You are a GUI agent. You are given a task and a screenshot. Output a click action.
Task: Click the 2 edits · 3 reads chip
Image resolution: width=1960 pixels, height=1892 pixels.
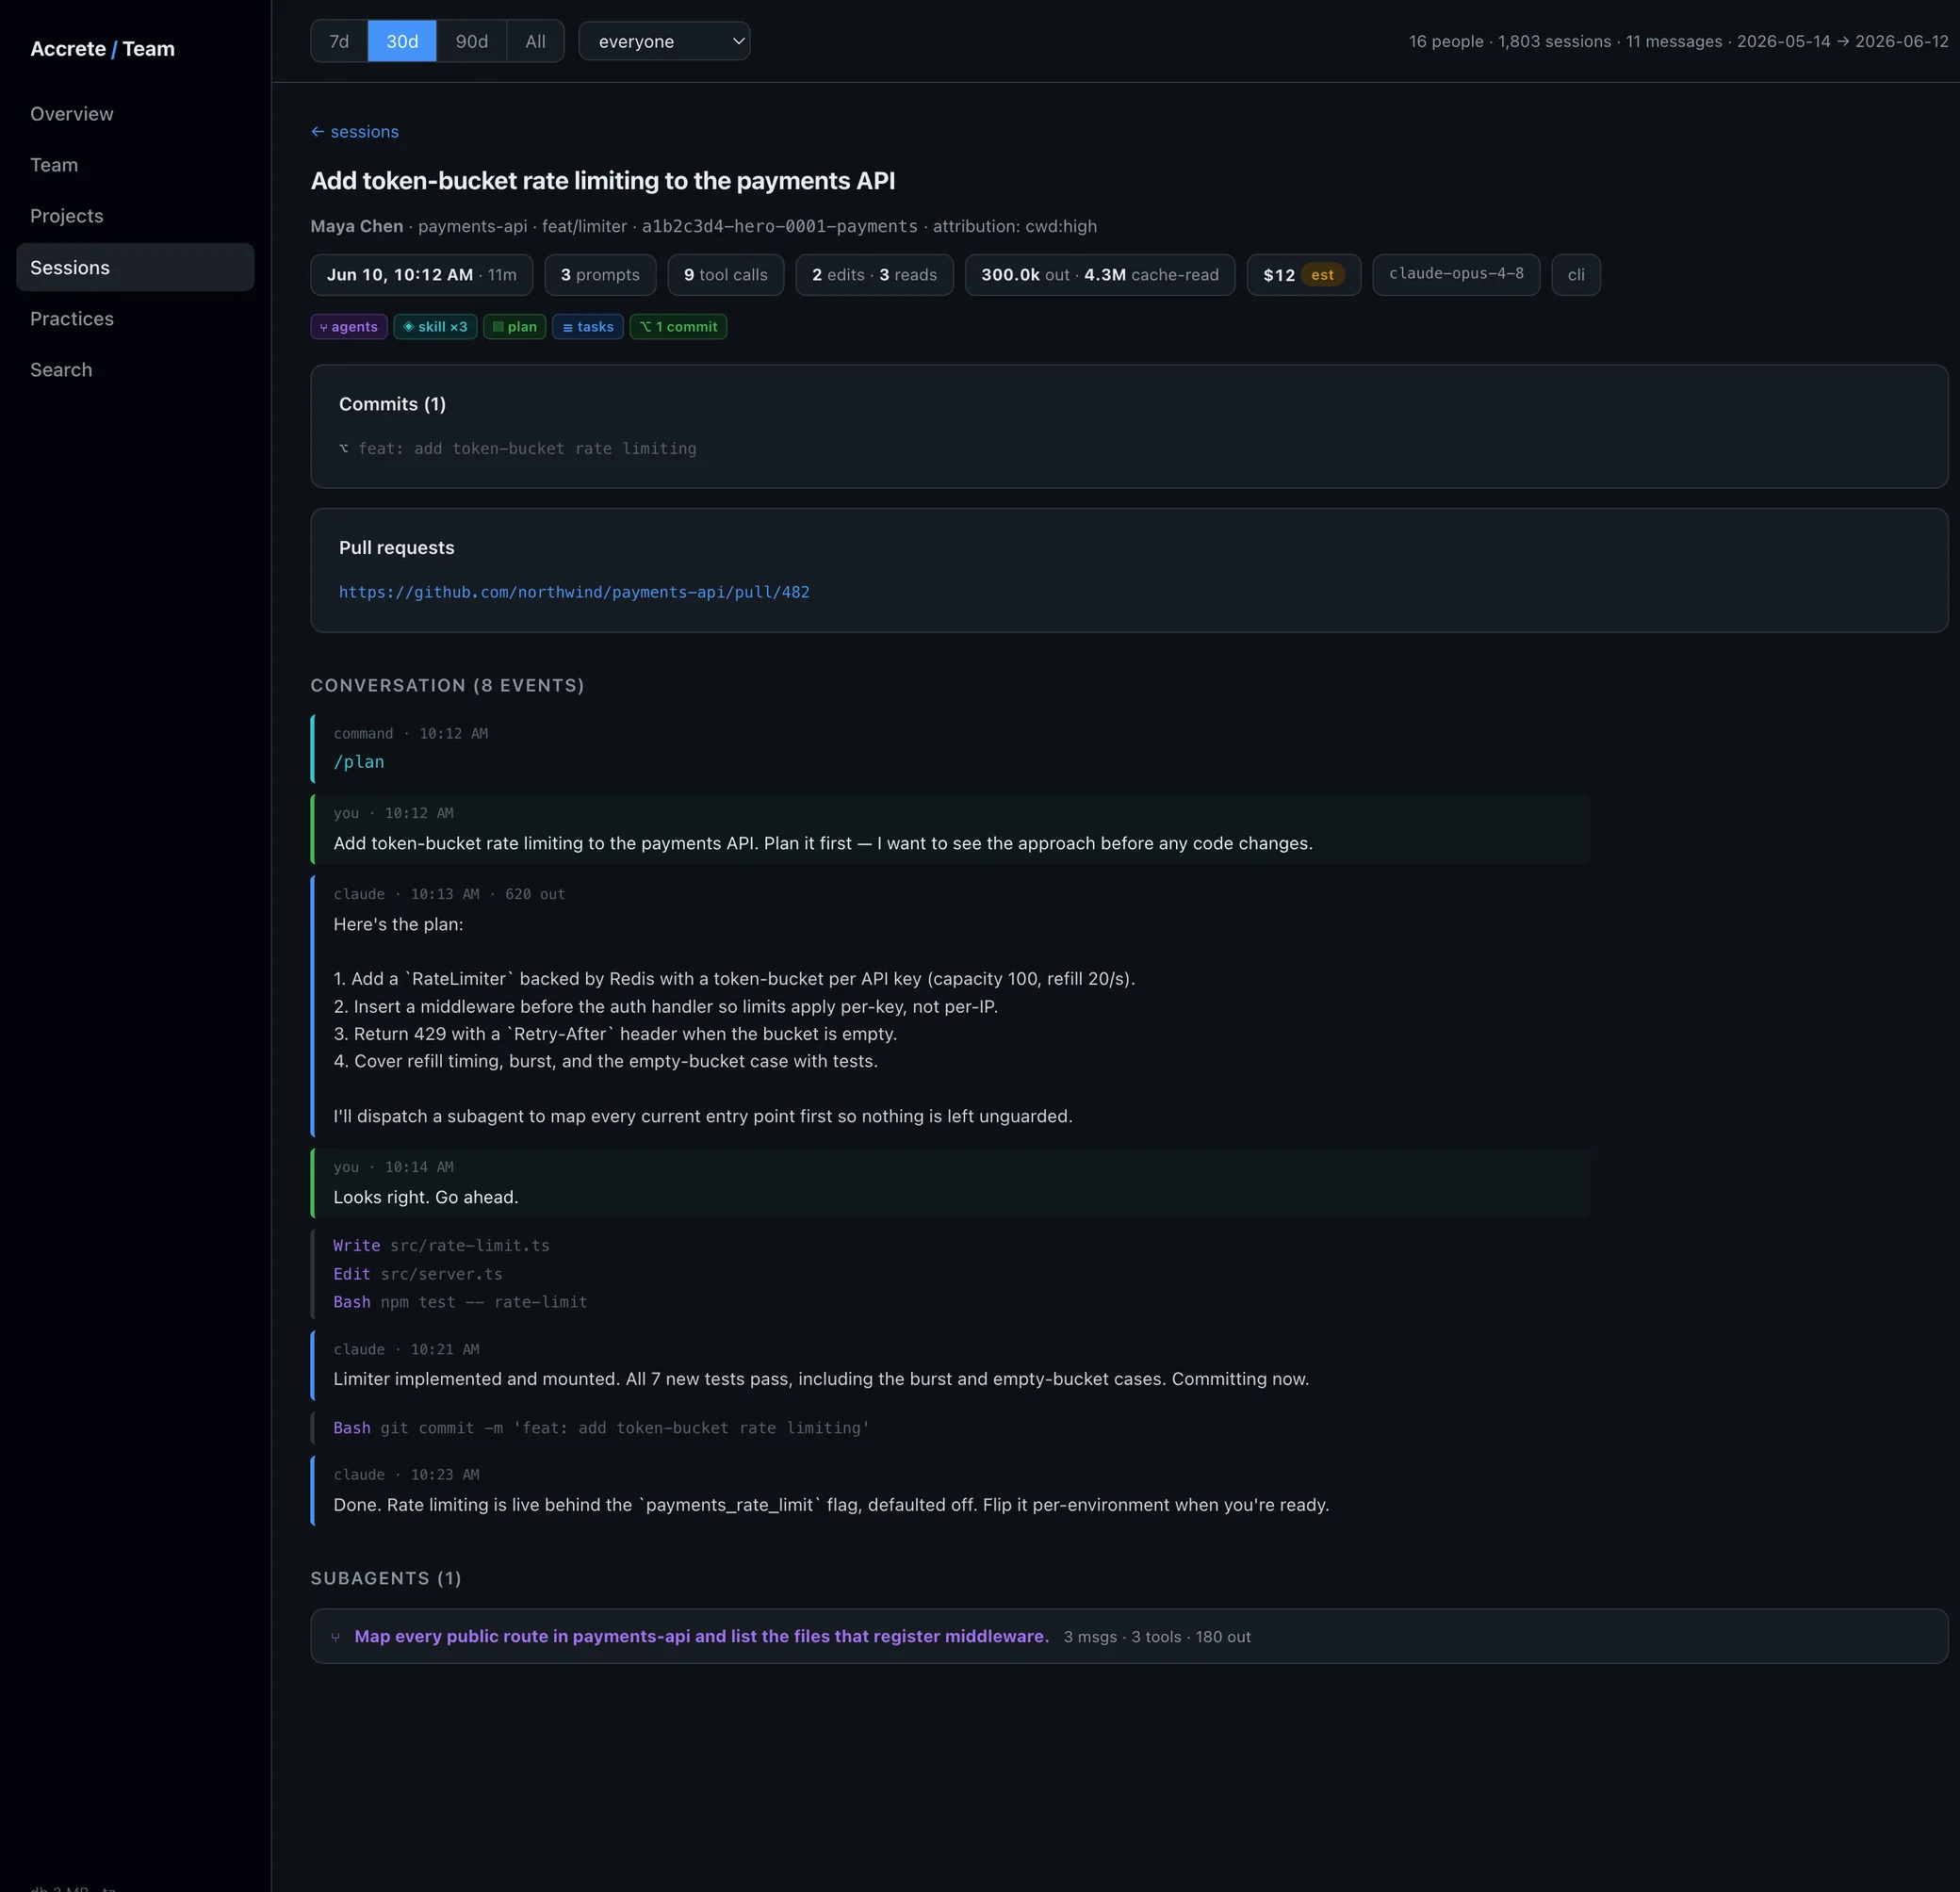(874, 275)
